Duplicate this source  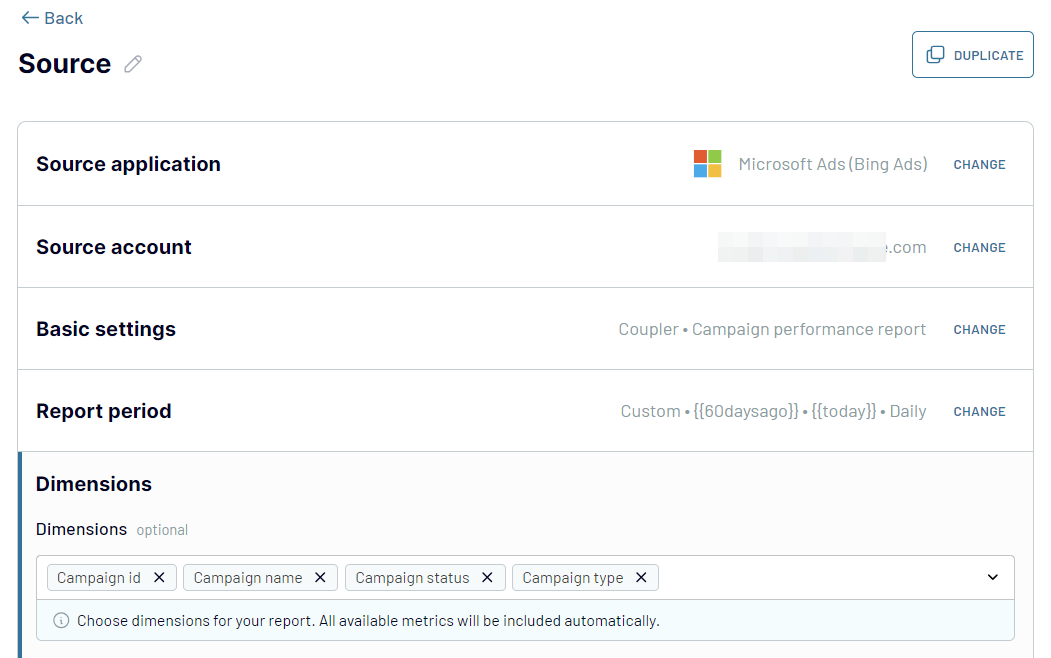coord(972,55)
